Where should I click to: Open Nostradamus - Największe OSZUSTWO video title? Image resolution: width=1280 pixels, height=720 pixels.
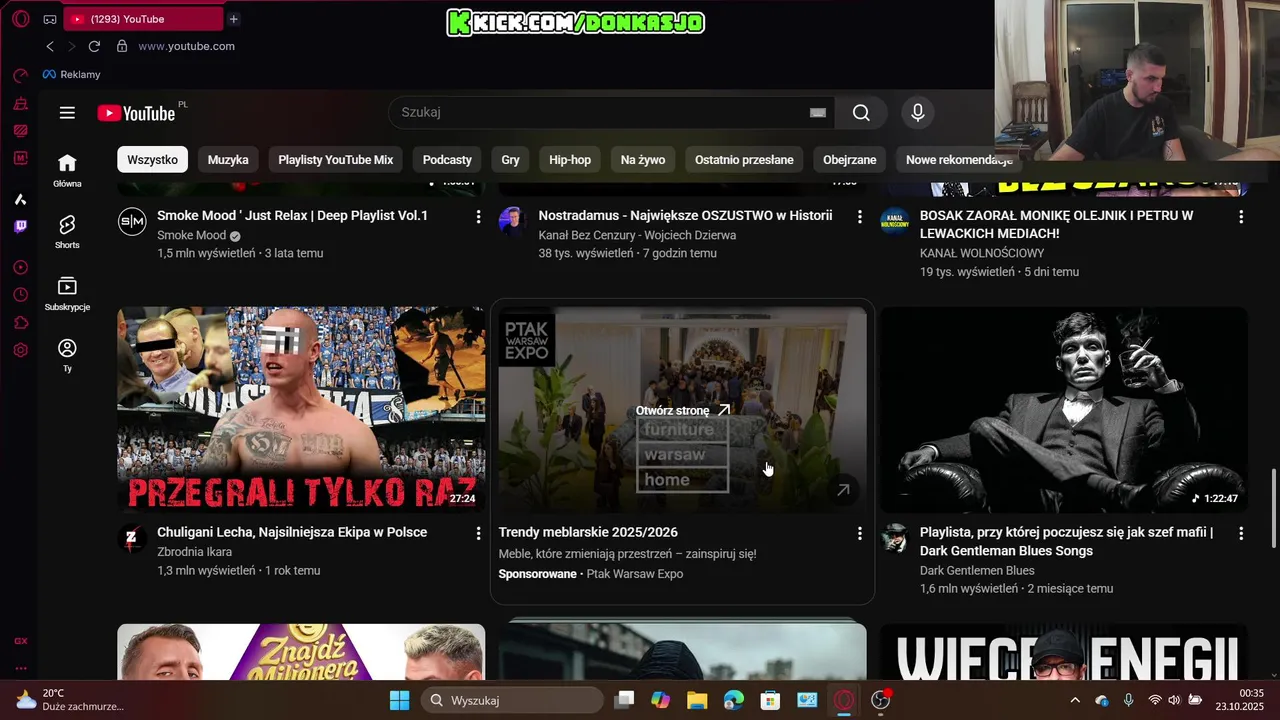[685, 215]
